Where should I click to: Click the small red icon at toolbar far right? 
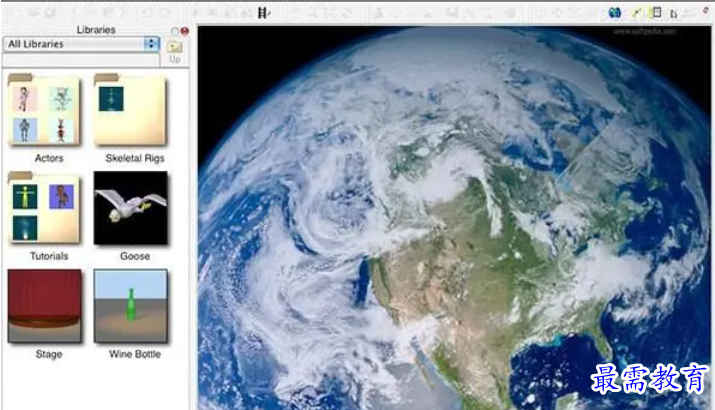pos(705,10)
